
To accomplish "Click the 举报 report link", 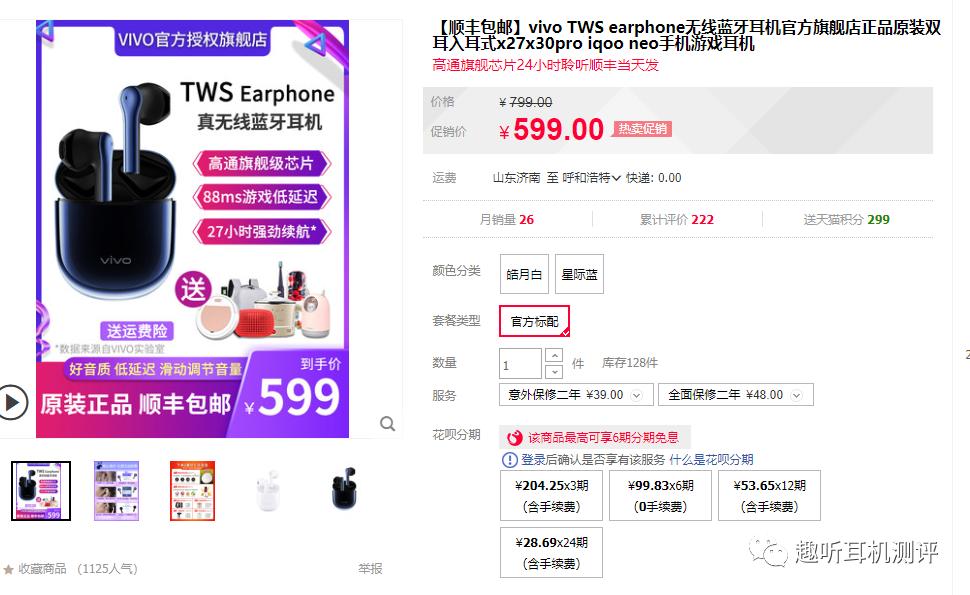I will [370, 568].
